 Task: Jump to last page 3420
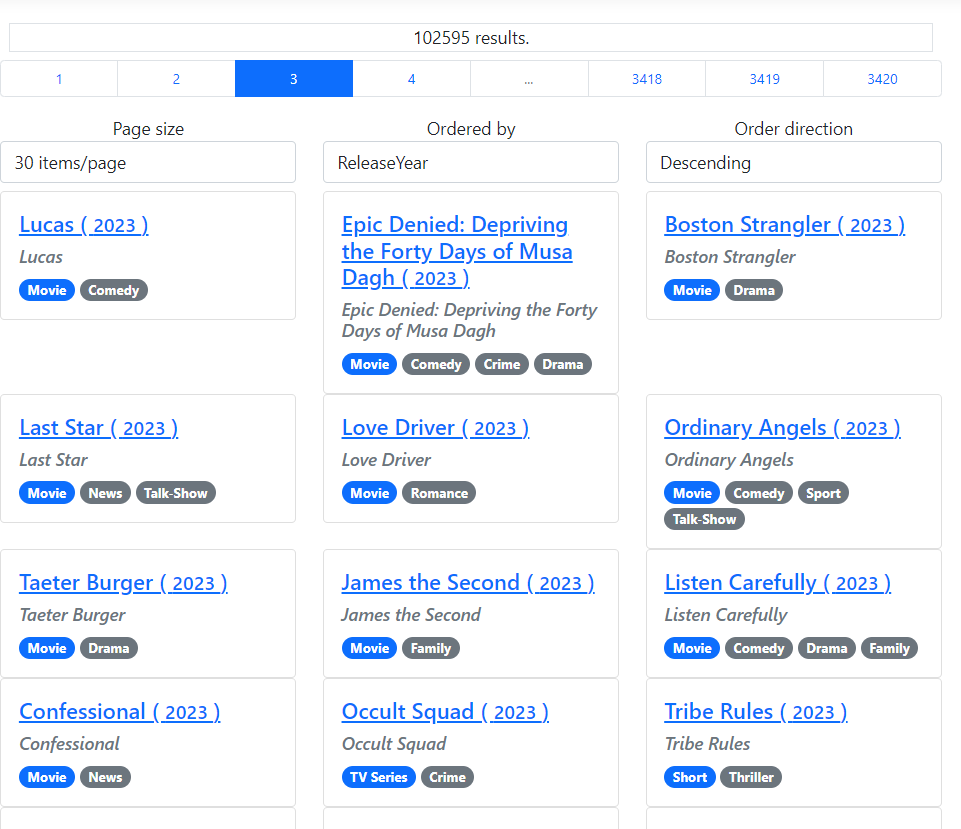pyautogui.click(x=882, y=79)
